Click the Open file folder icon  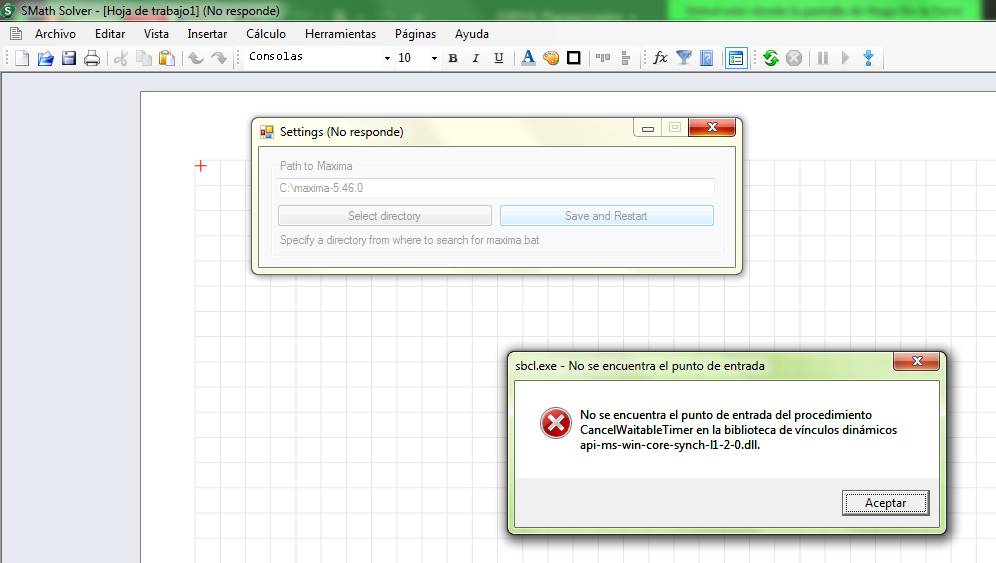click(x=45, y=58)
